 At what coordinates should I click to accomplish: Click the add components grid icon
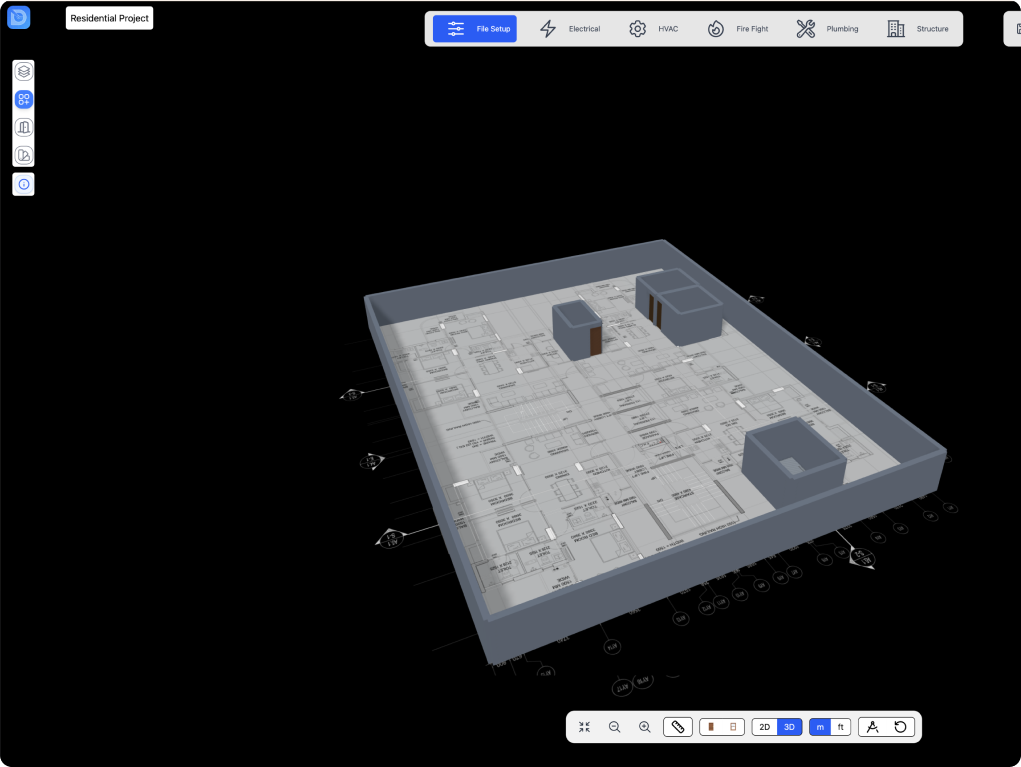24,100
